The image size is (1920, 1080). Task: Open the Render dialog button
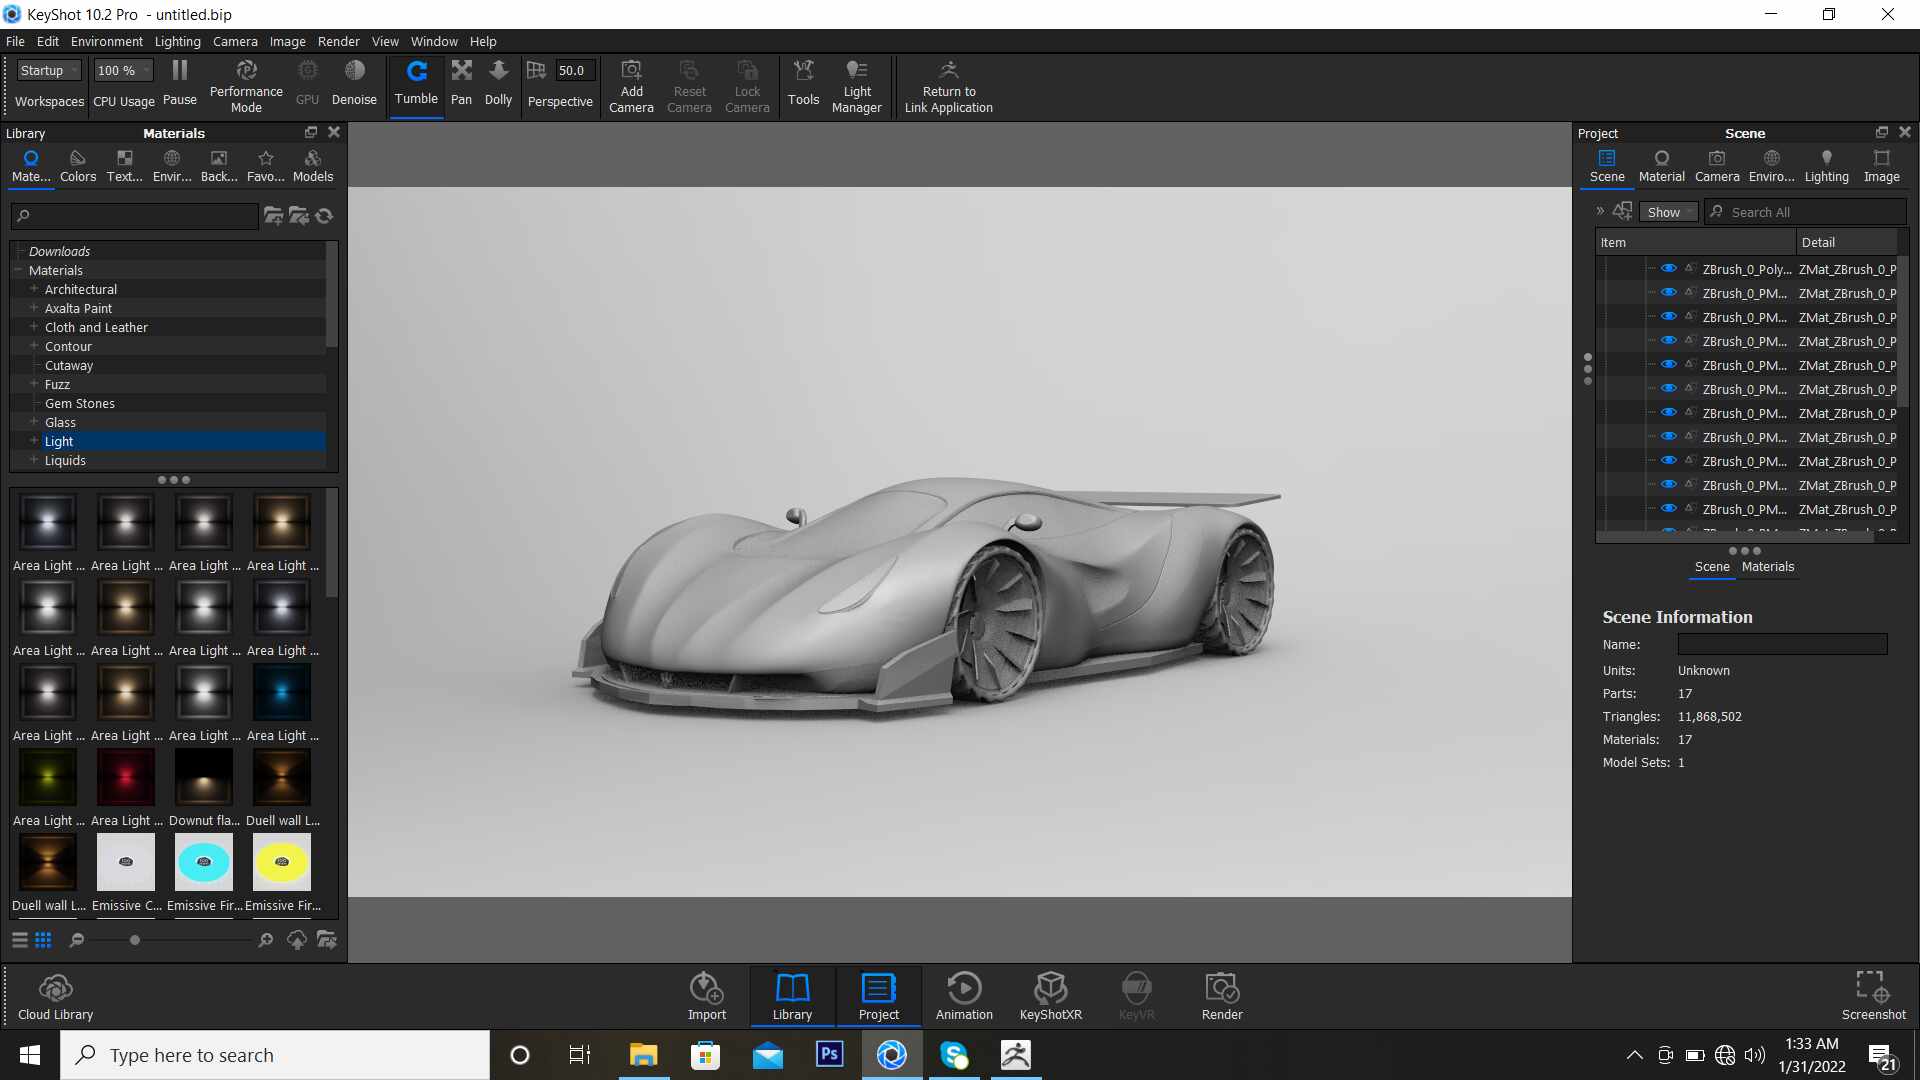[1222, 996]
